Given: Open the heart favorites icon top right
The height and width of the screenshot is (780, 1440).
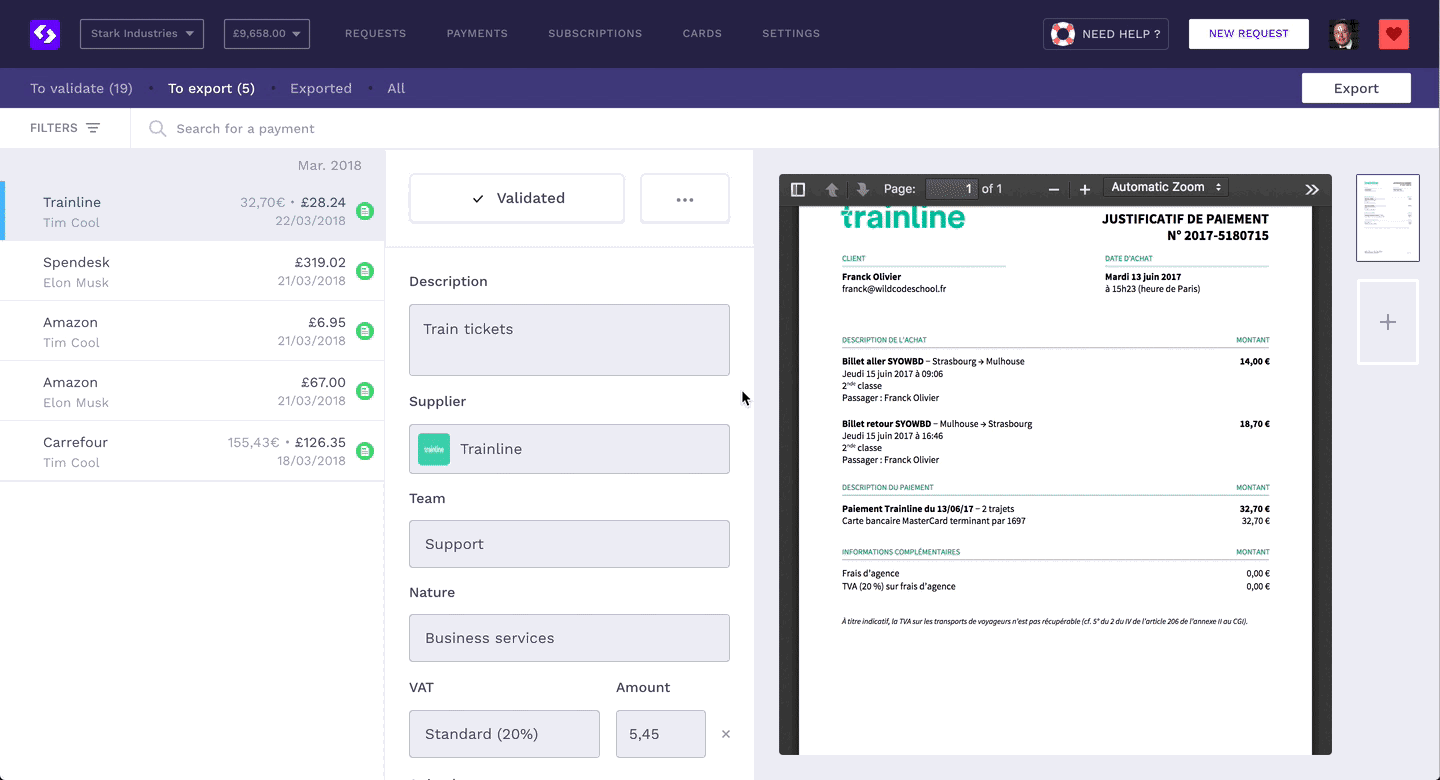Looking at the screenshot, I should [1393, 33].
